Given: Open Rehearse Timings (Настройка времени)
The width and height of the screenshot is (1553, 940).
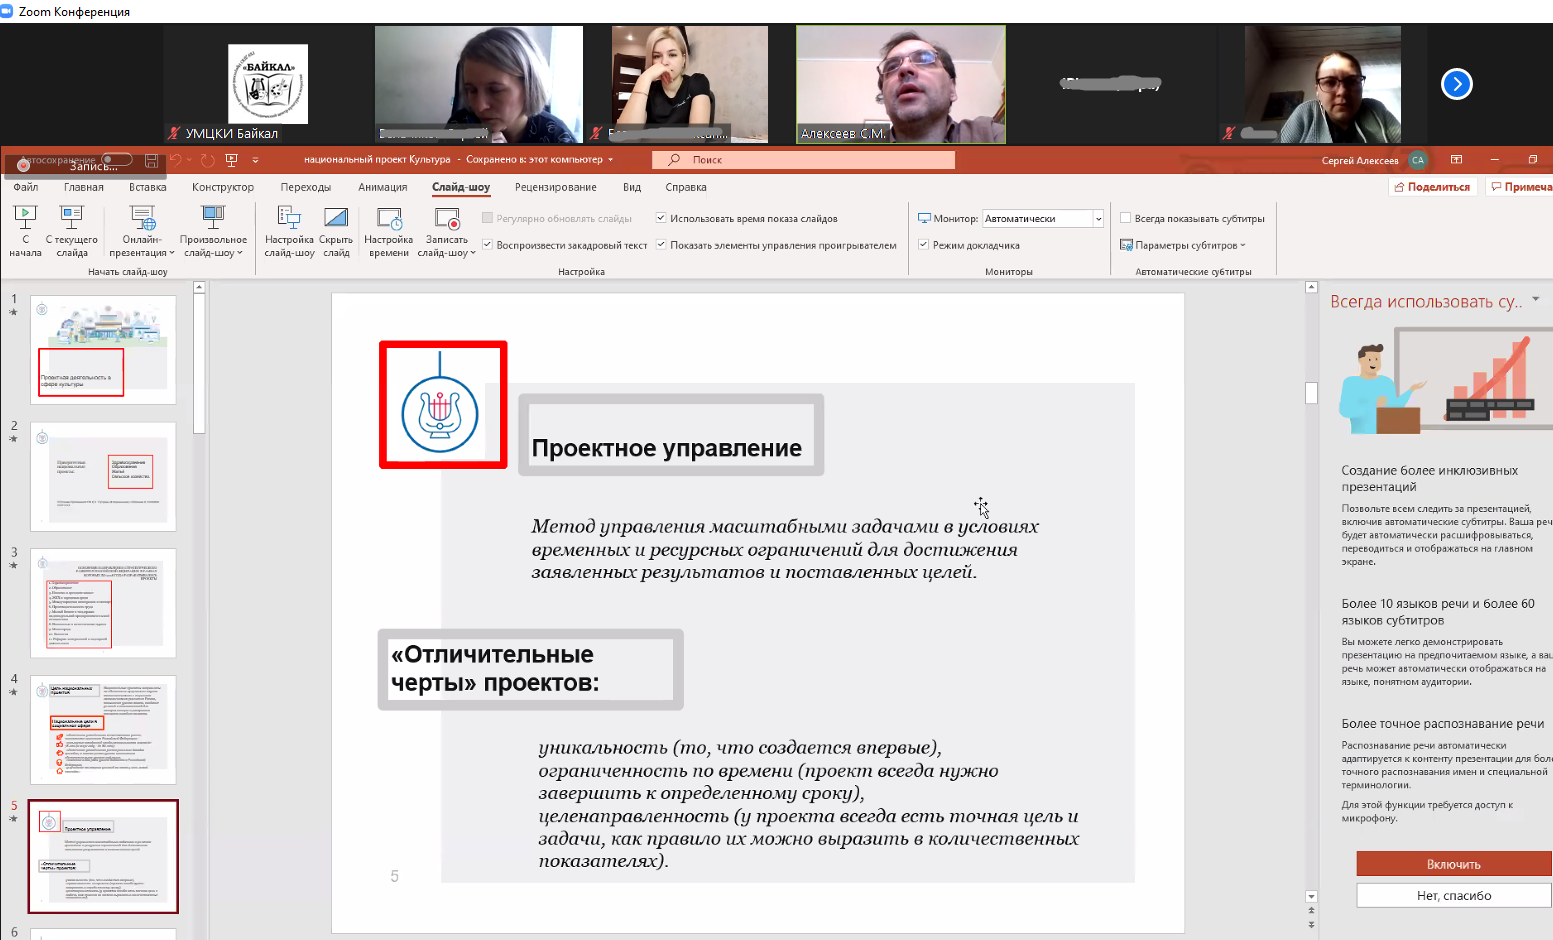Looking at the screenshot, I should point(388,230).
